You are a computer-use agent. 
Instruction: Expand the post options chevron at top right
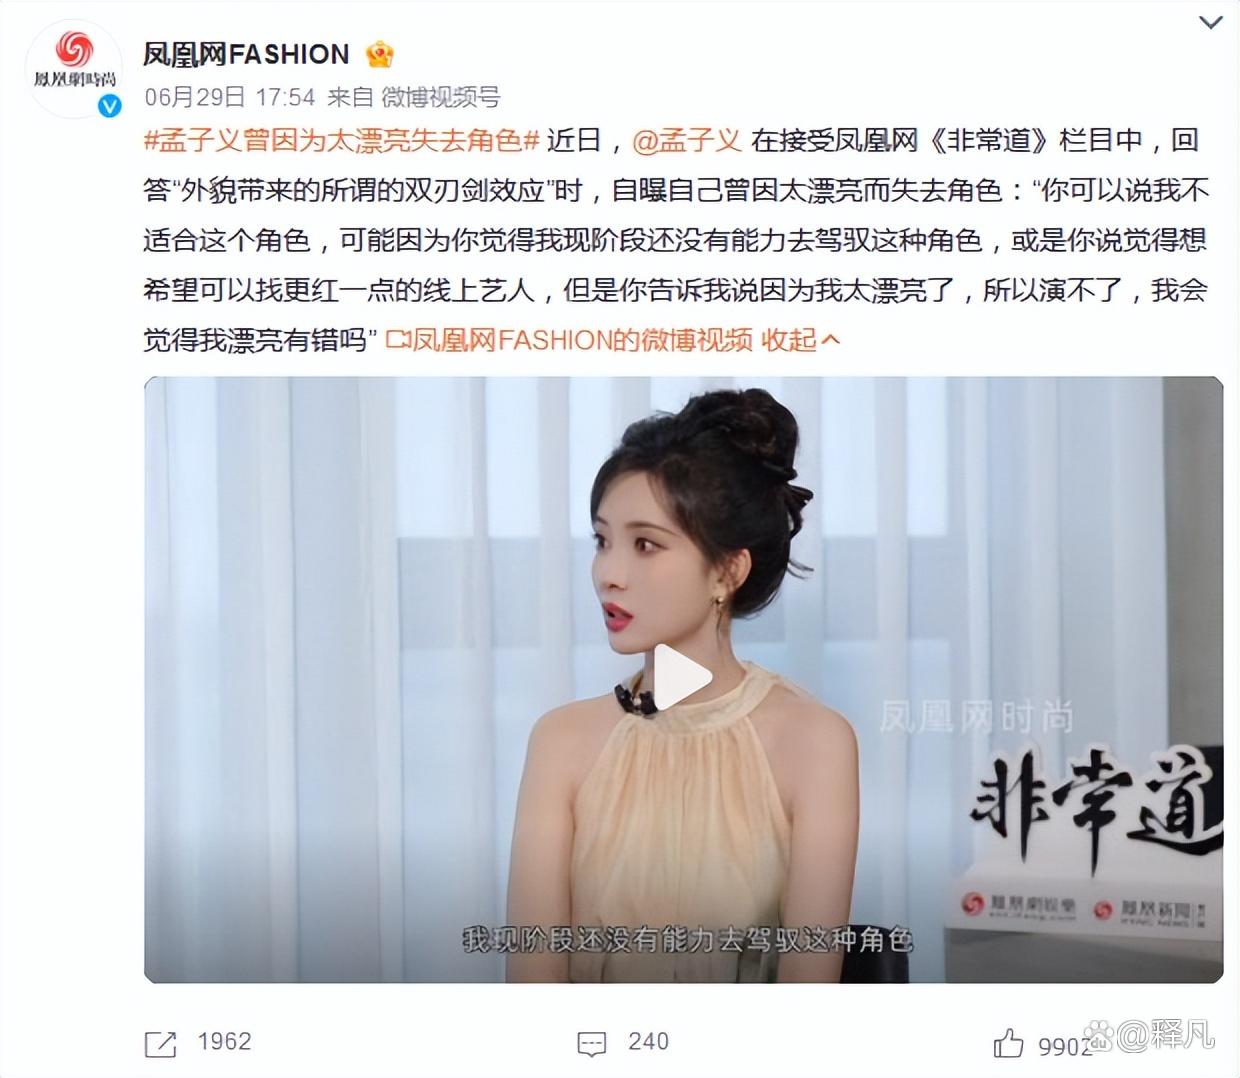click(1210, 23)
